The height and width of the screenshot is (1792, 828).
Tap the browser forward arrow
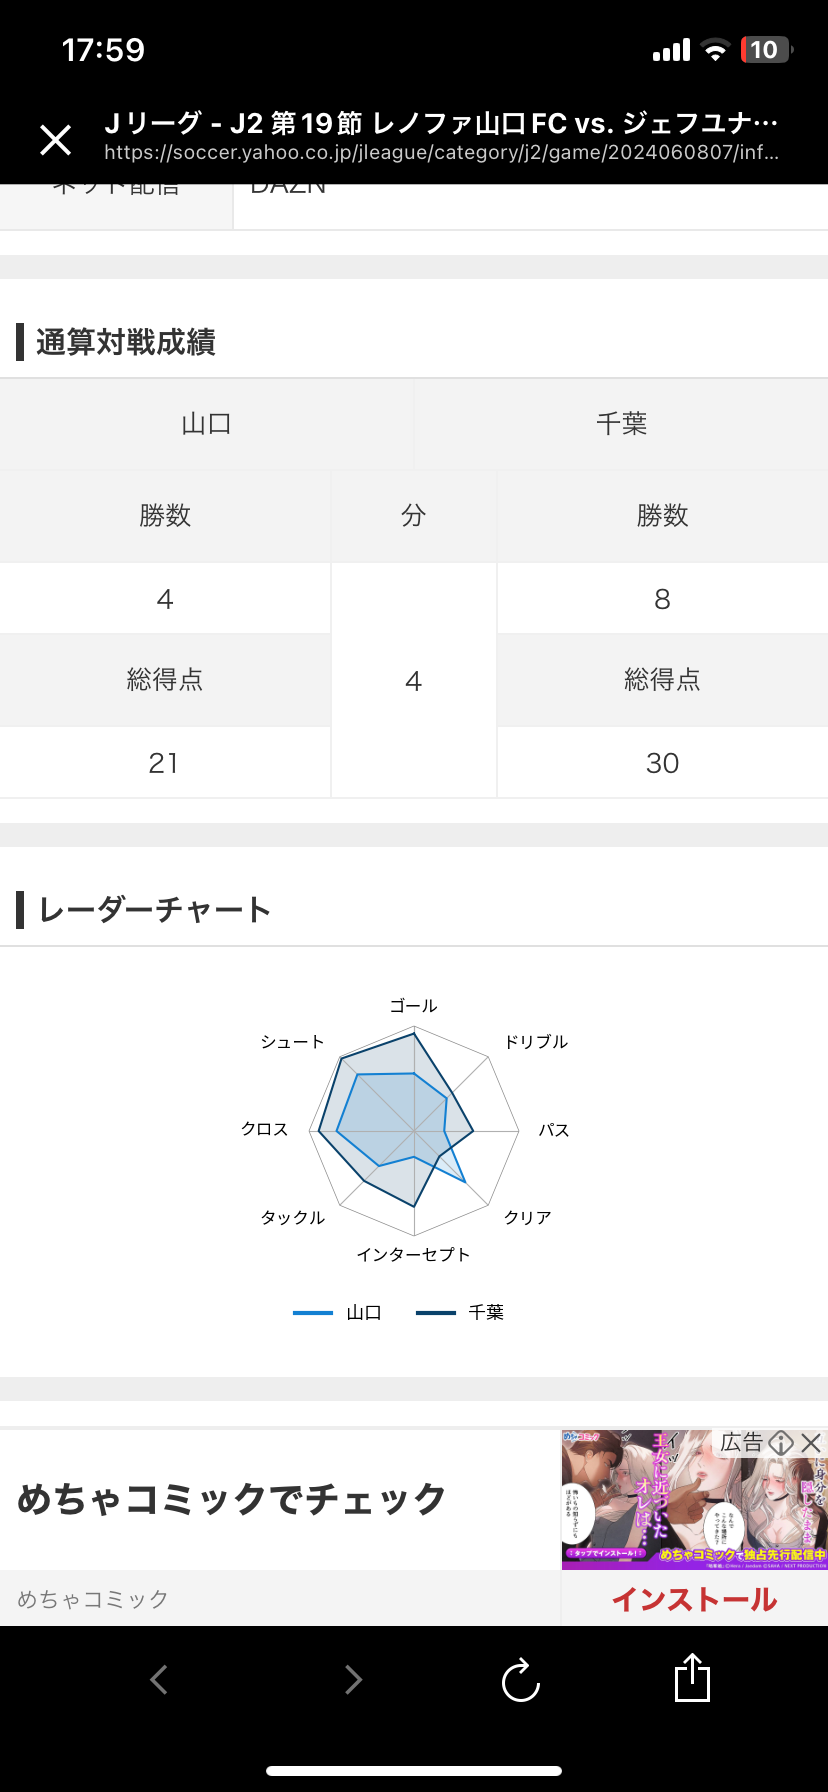(352, 1679)
